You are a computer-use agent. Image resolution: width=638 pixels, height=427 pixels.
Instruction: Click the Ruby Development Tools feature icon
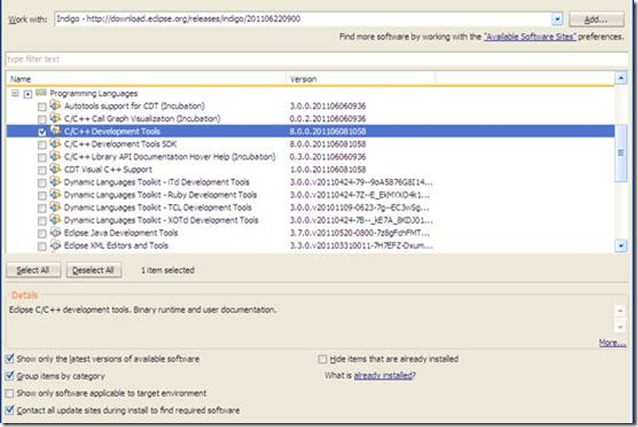pyautogui.click(x=55, y=194)
